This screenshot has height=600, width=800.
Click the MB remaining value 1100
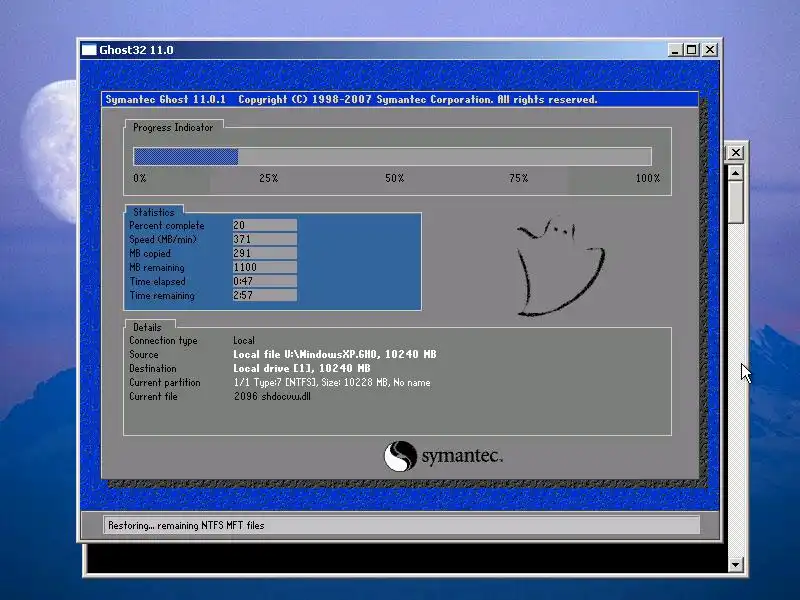tap(265, 267)
